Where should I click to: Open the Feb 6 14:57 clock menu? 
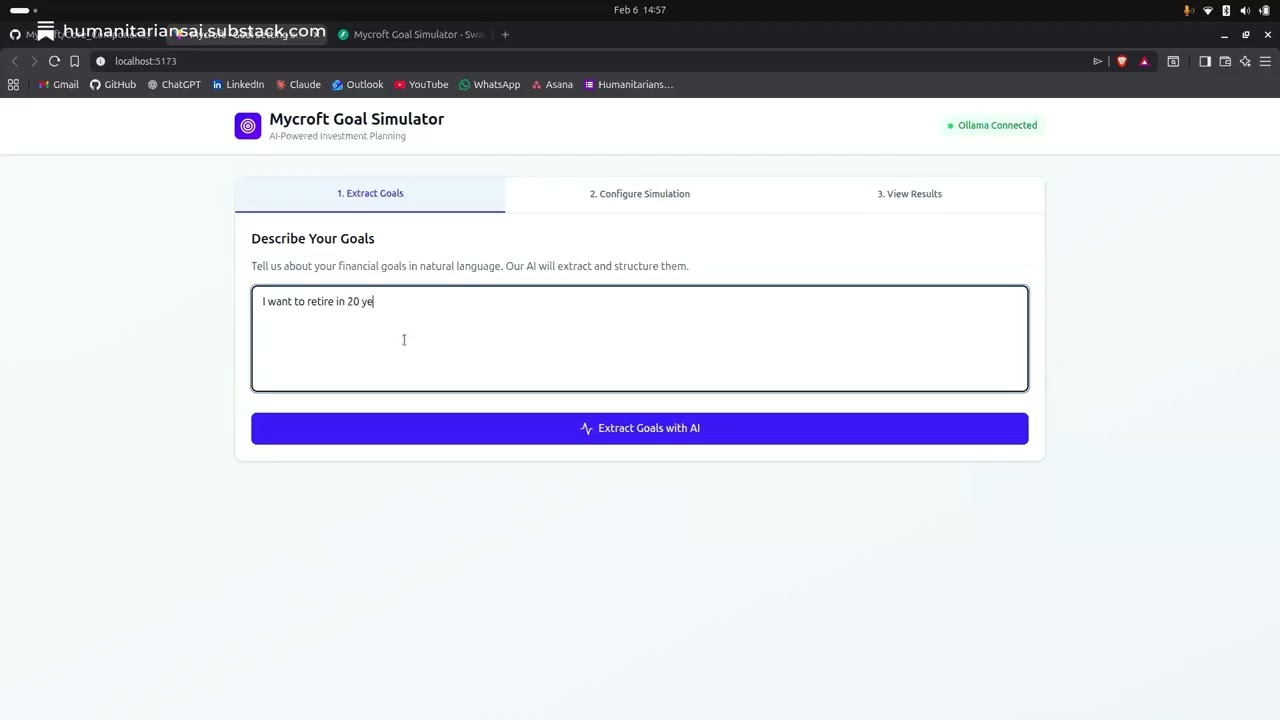click(640, 10)
